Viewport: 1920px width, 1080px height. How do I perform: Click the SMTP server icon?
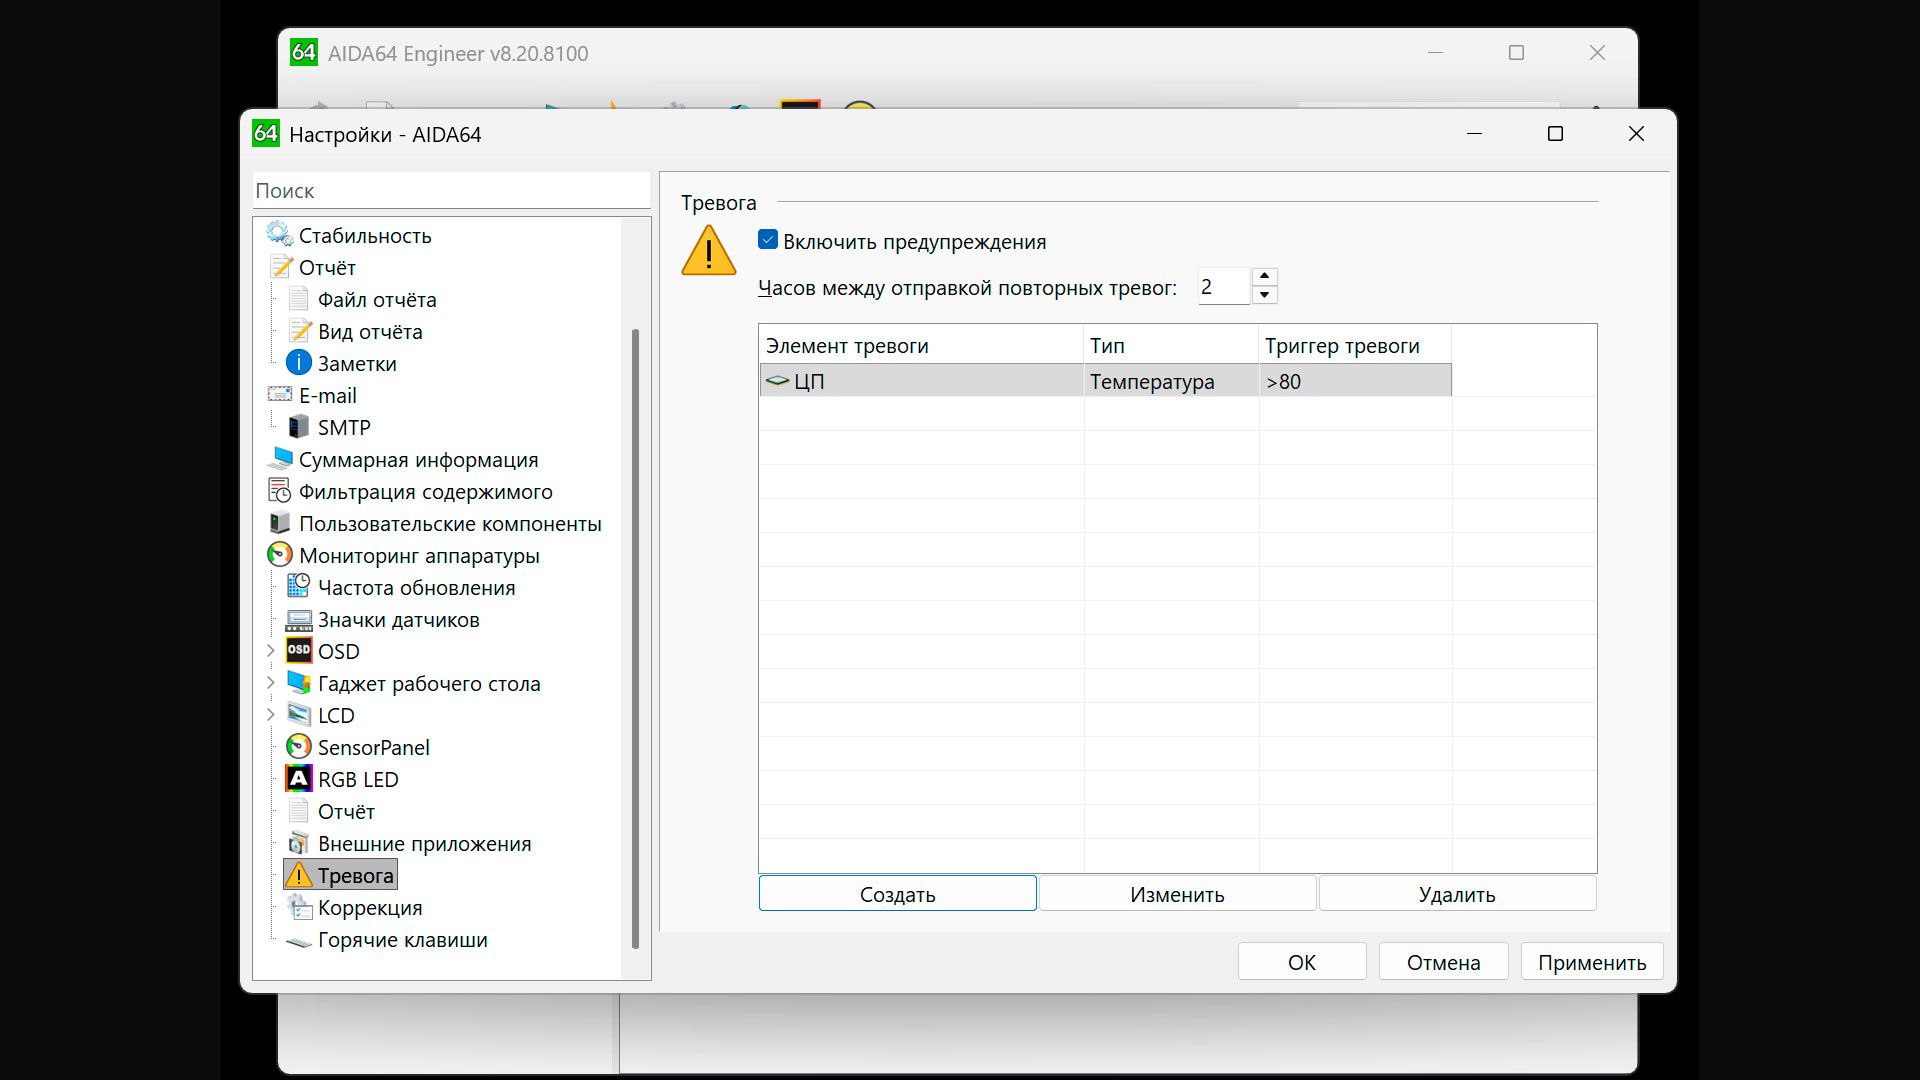pyautogui.click(x=298, y=427)
